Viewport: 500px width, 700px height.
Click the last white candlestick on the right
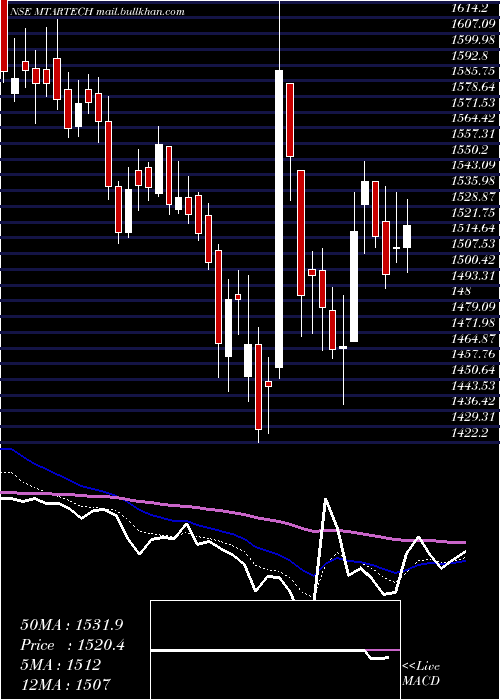click(x=407, y=237)
